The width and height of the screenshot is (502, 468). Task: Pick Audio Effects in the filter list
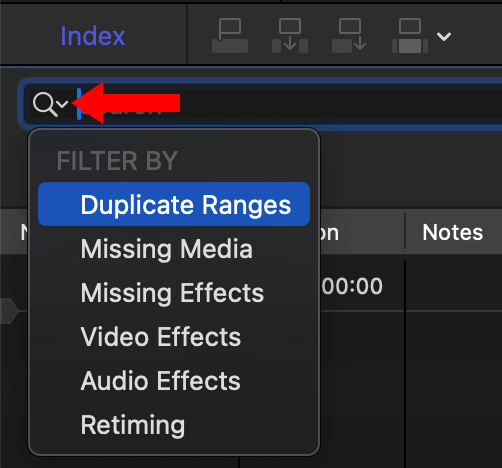click(161, 381)
